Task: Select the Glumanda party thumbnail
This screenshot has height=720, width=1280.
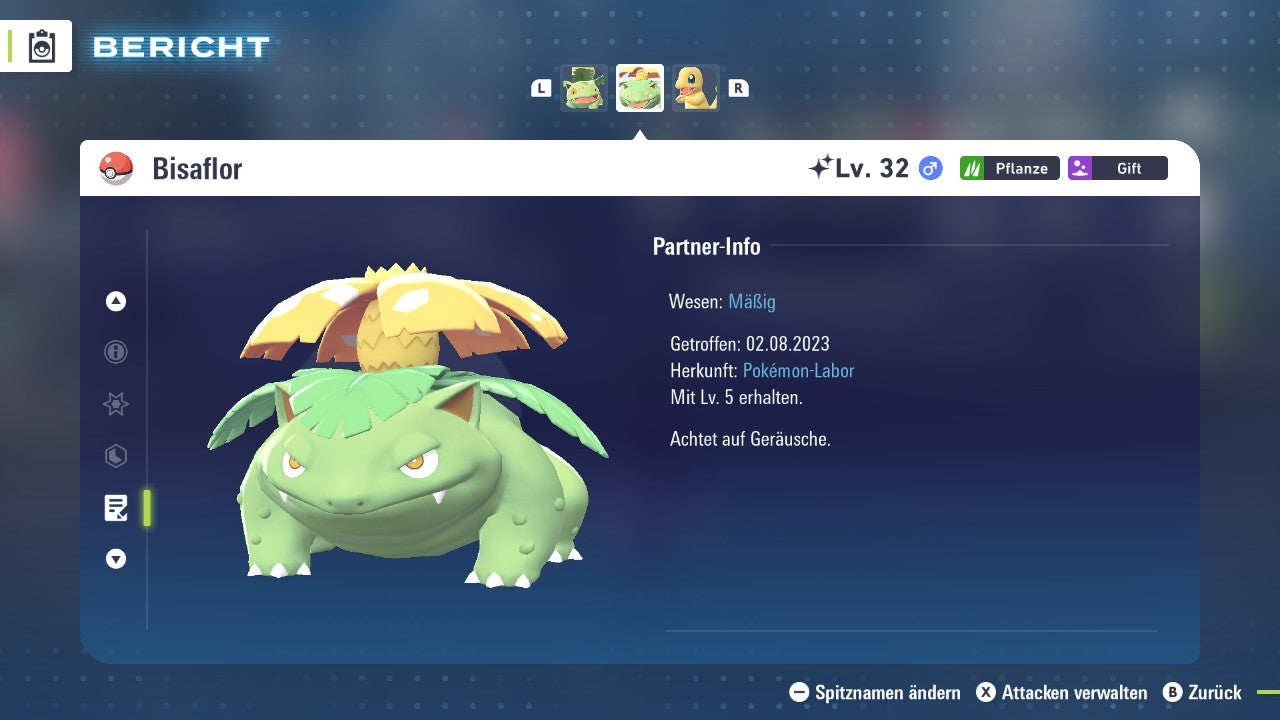Action: pos(695,88)
